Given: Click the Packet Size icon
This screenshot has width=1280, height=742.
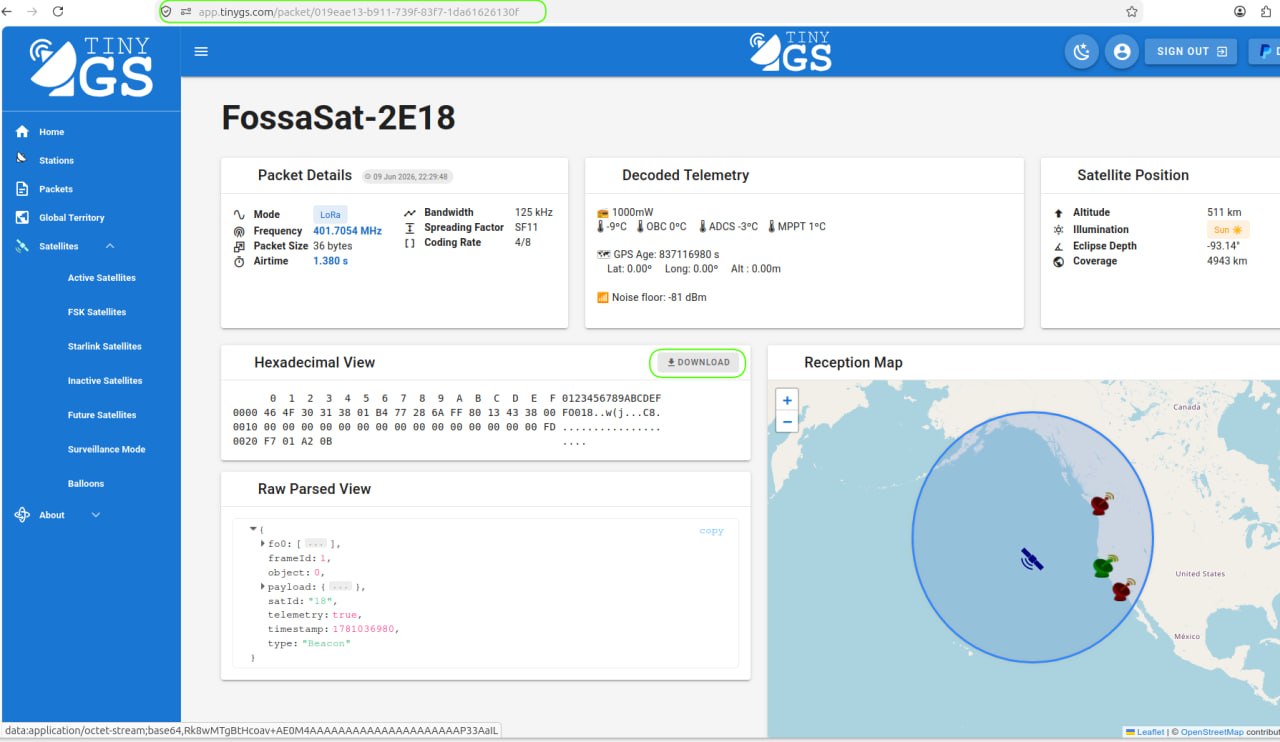Looking at the screenshot, I should [239, 246].
